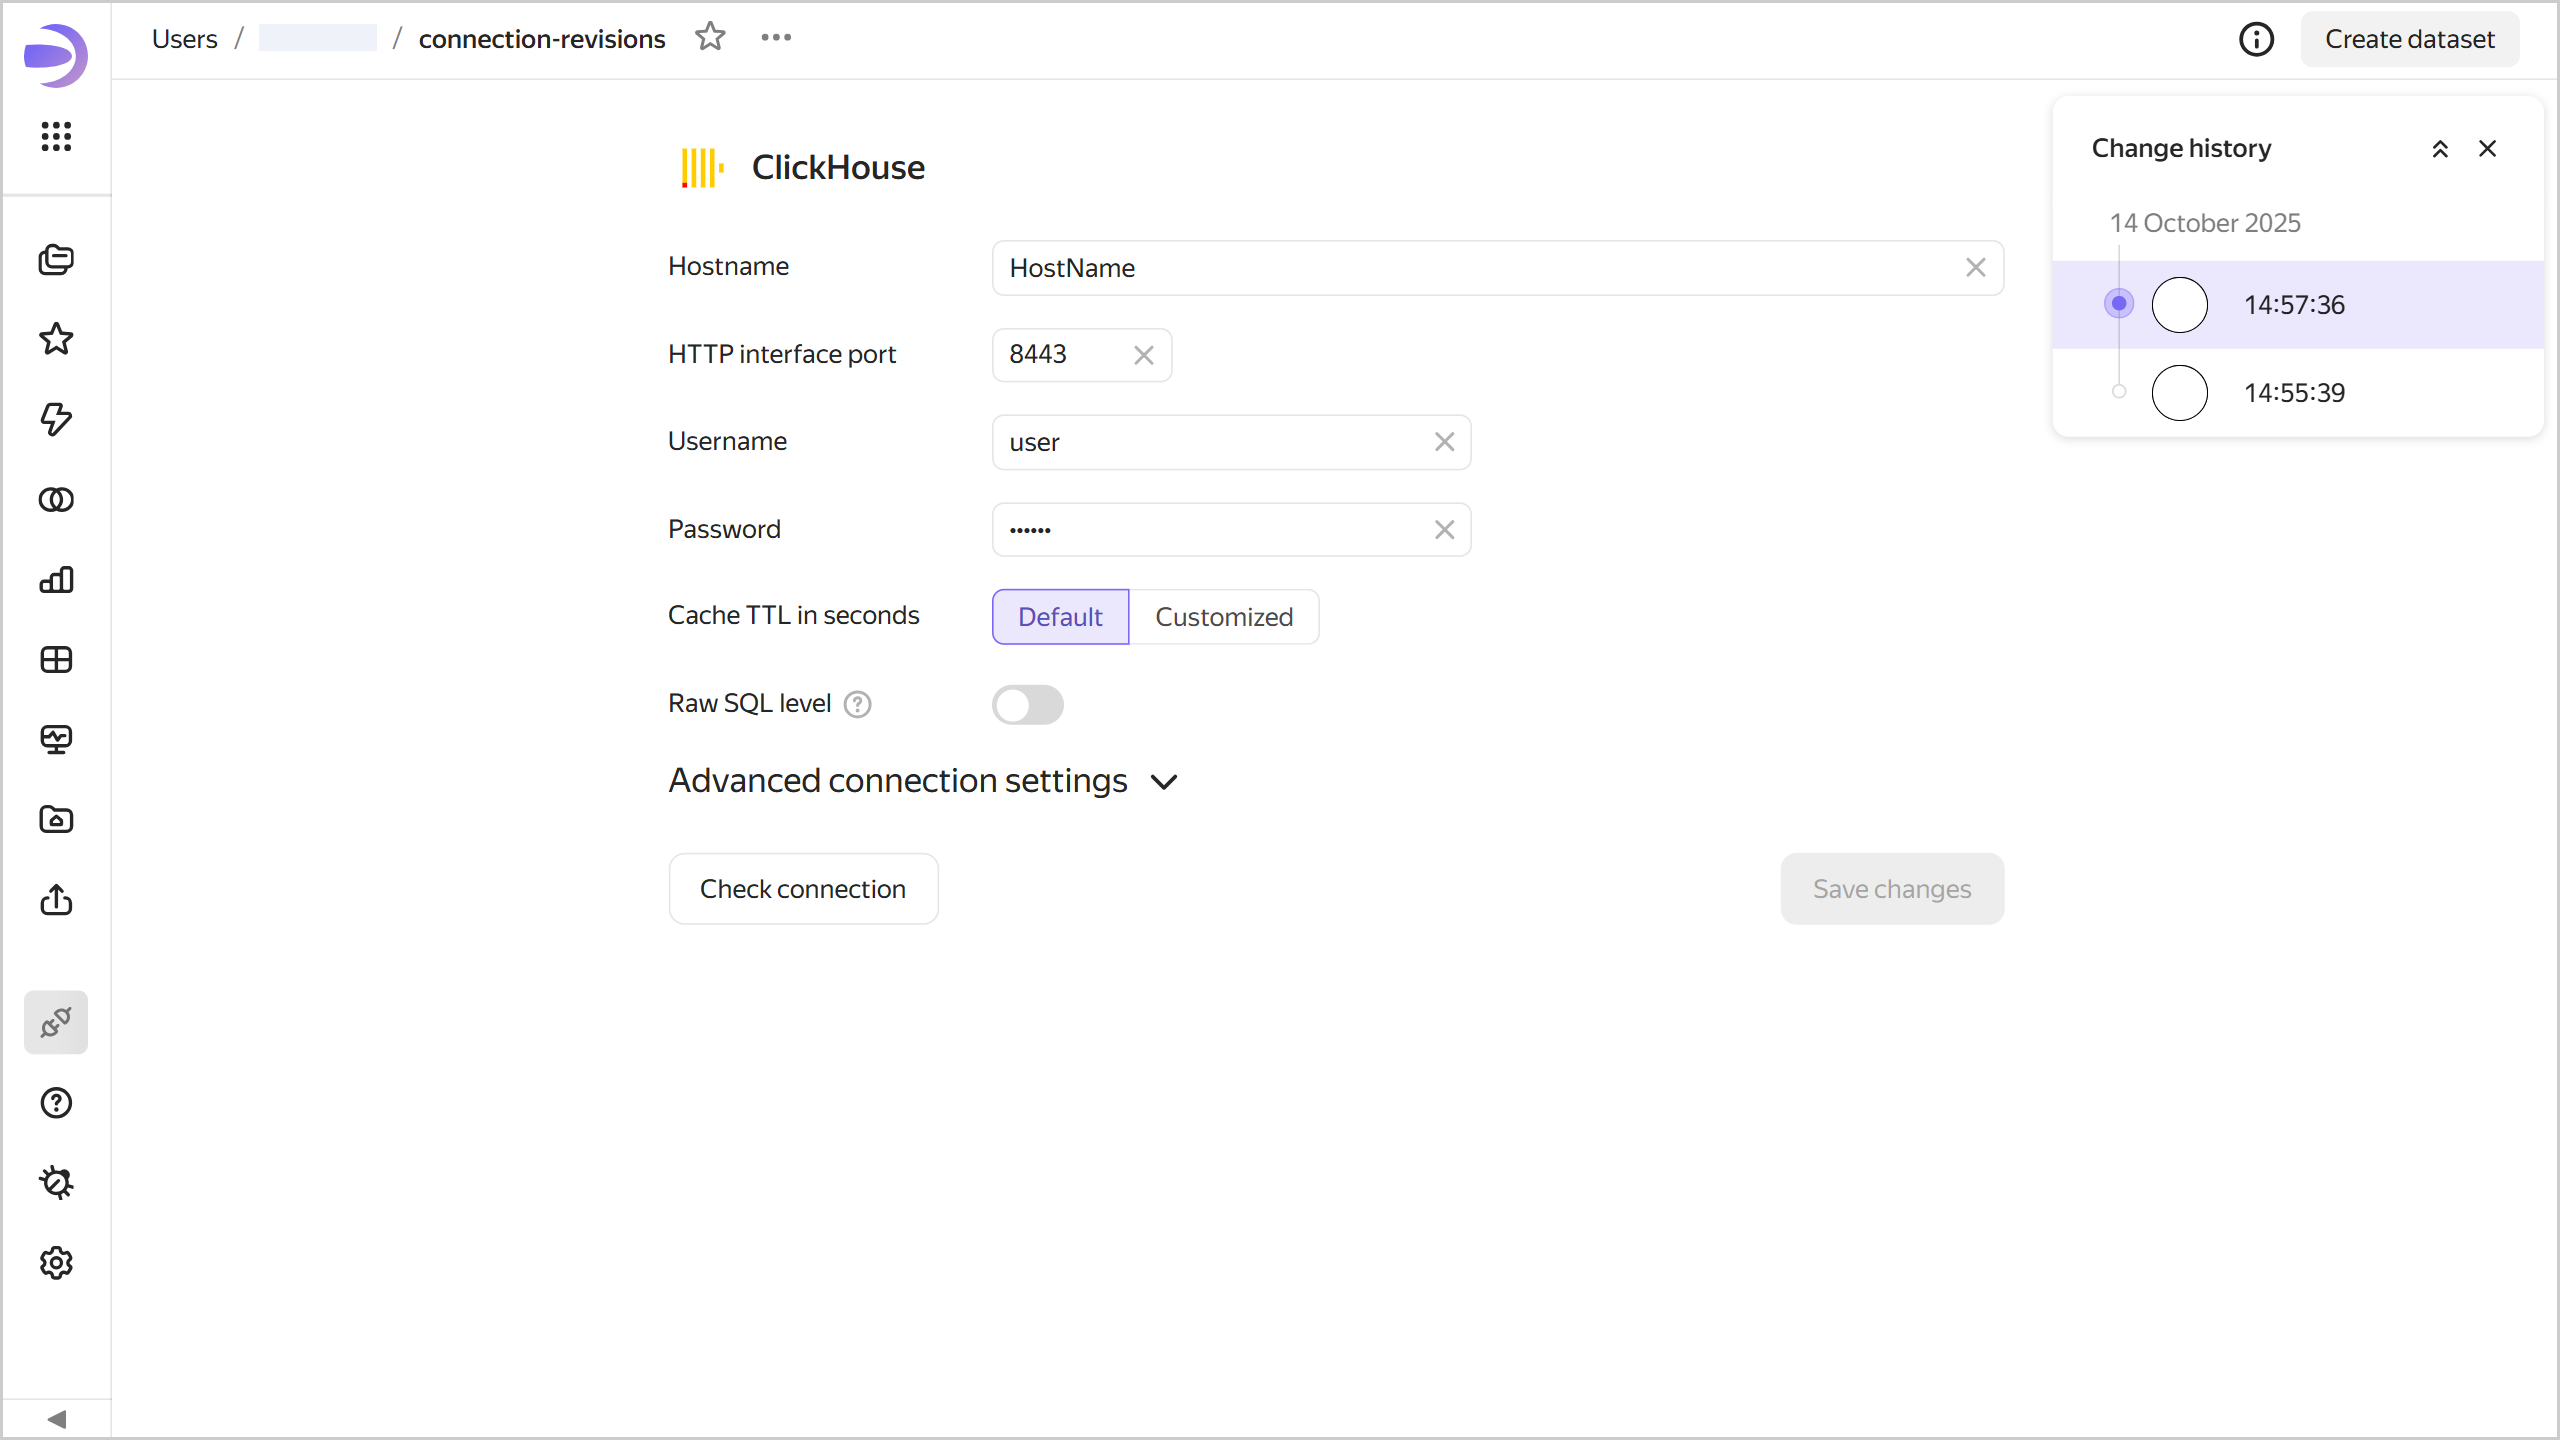2560x1440 pixels.
Task: Open Connections section in sidebar
Action: click(56, 1022)
